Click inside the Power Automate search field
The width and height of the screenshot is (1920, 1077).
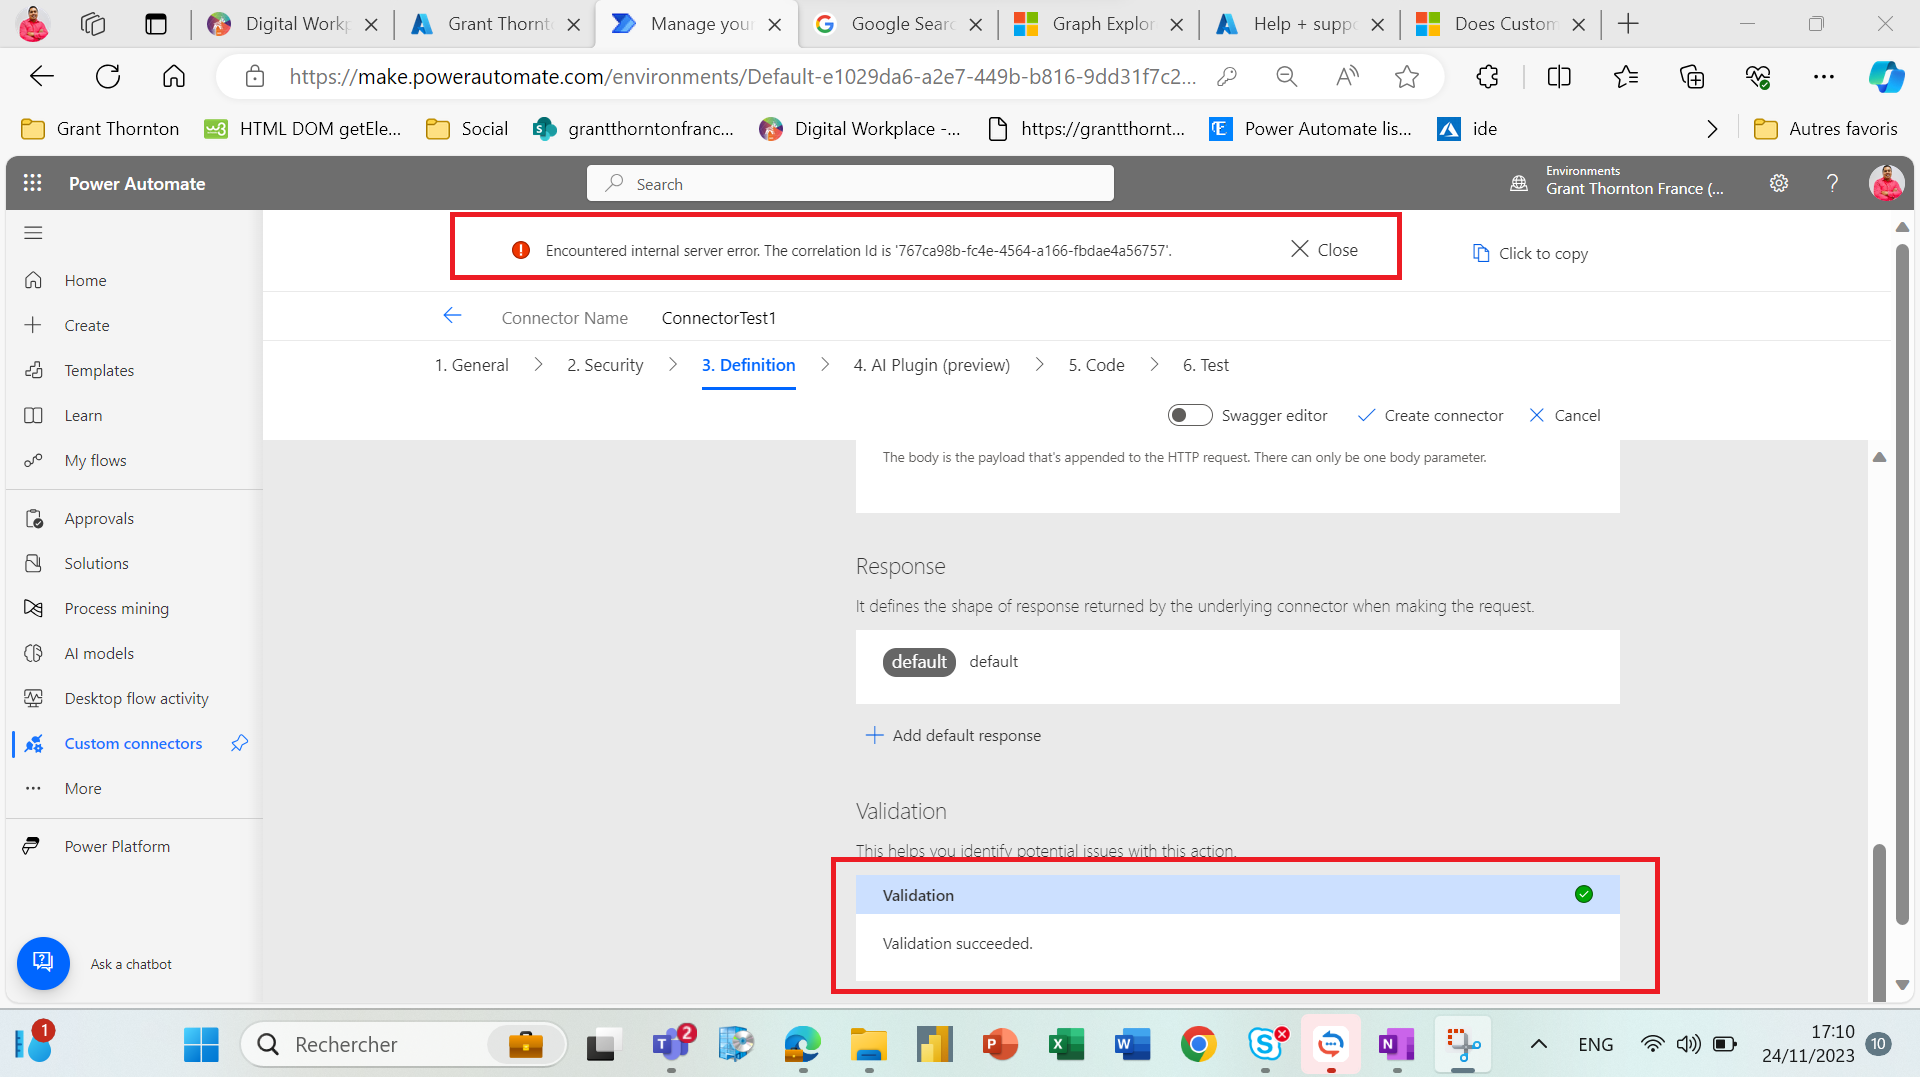click(849, 183)
